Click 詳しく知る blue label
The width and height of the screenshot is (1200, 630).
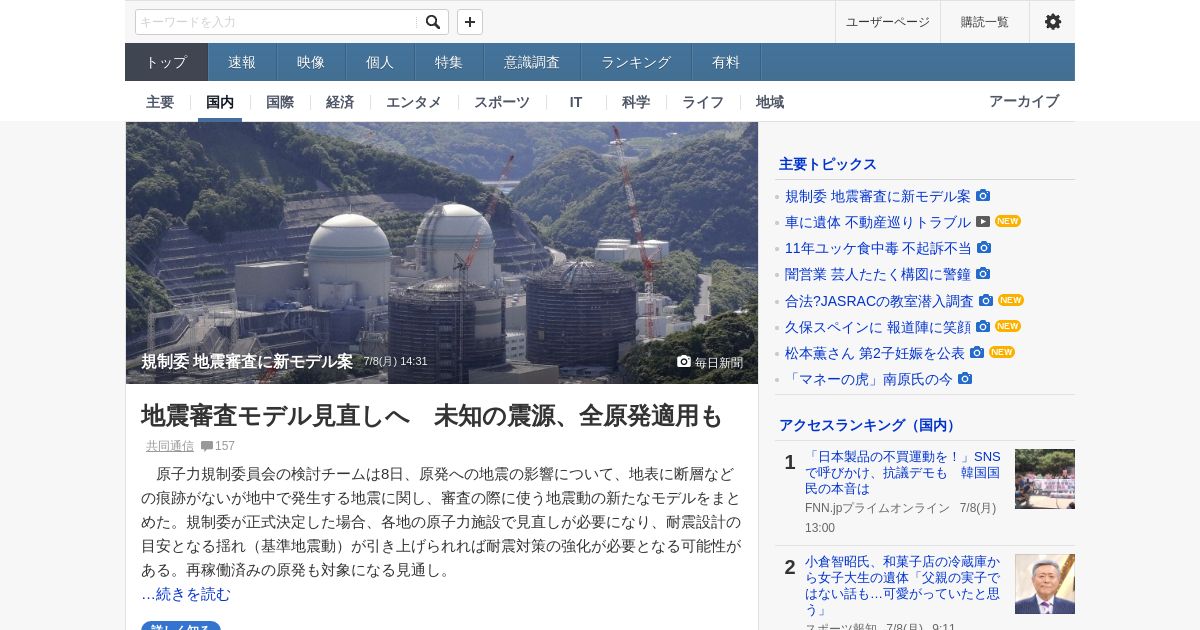pyautogui.click(x=181, y=627)
